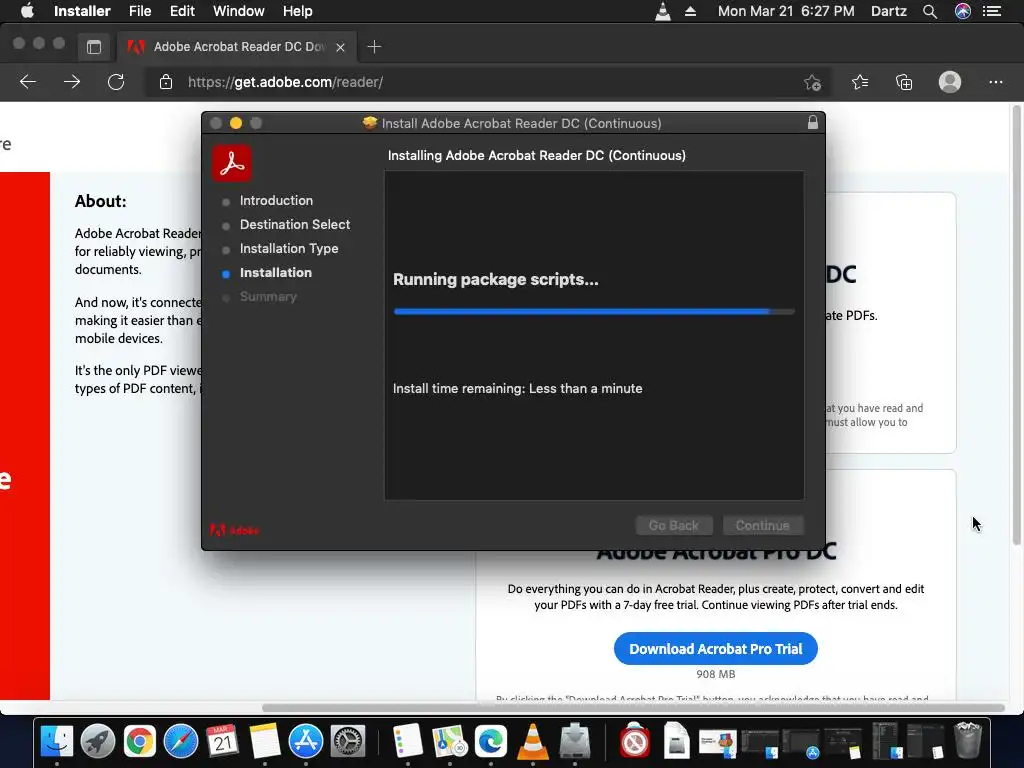Click the date and time in menu bar

tap(786, 11)
